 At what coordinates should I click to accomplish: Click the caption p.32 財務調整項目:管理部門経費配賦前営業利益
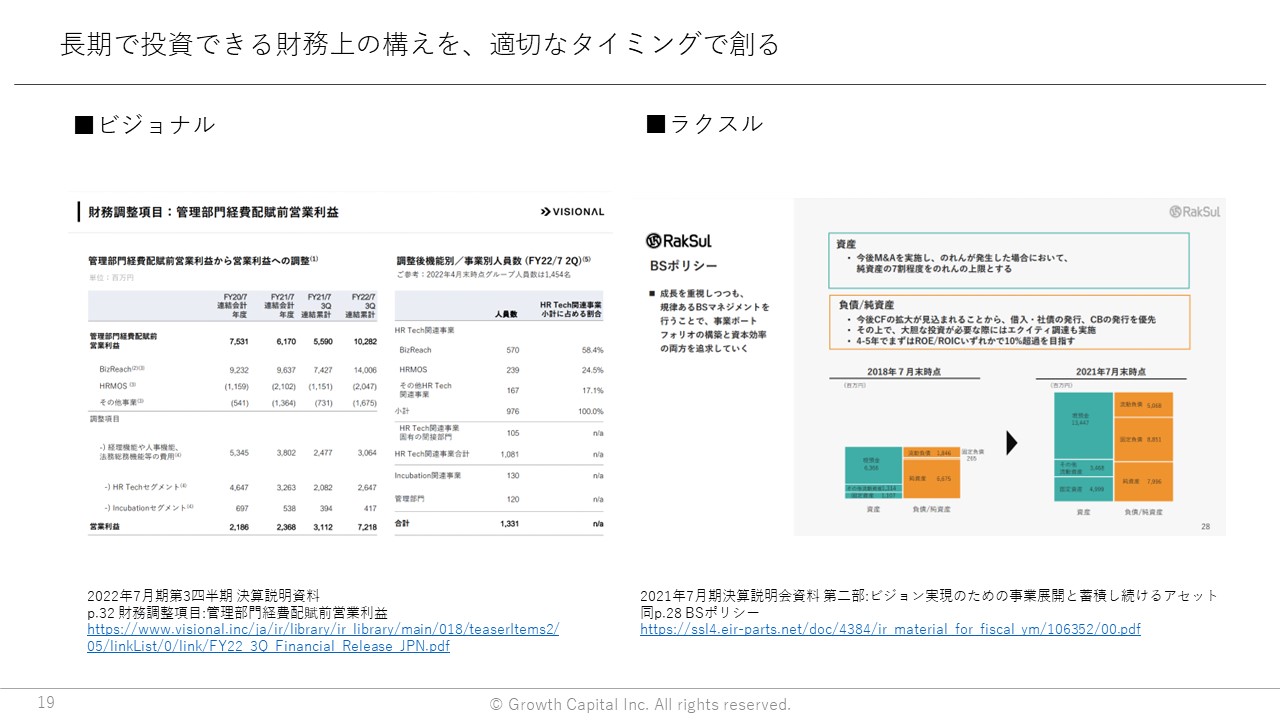click(x=237, y=613)
